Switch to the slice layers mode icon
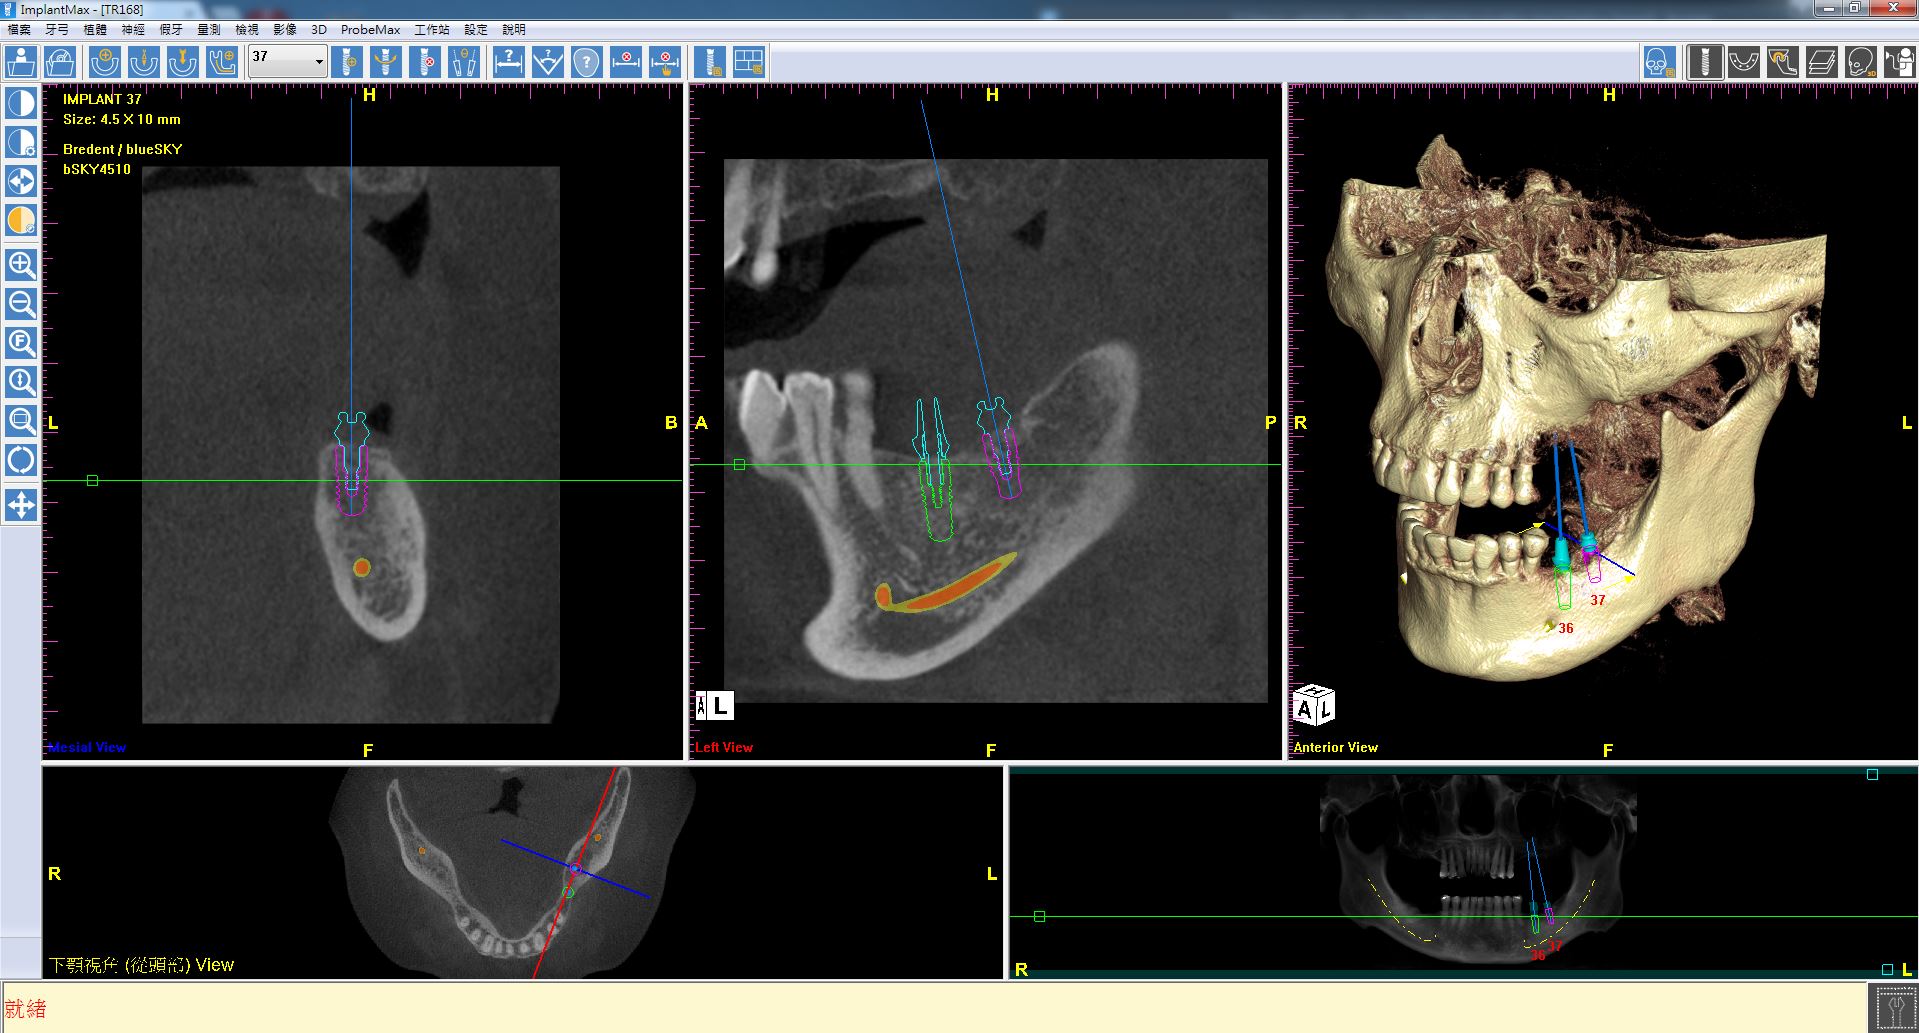Image resolution: width=1919 pixels, height=1033 pixels. pos(1822,63)
